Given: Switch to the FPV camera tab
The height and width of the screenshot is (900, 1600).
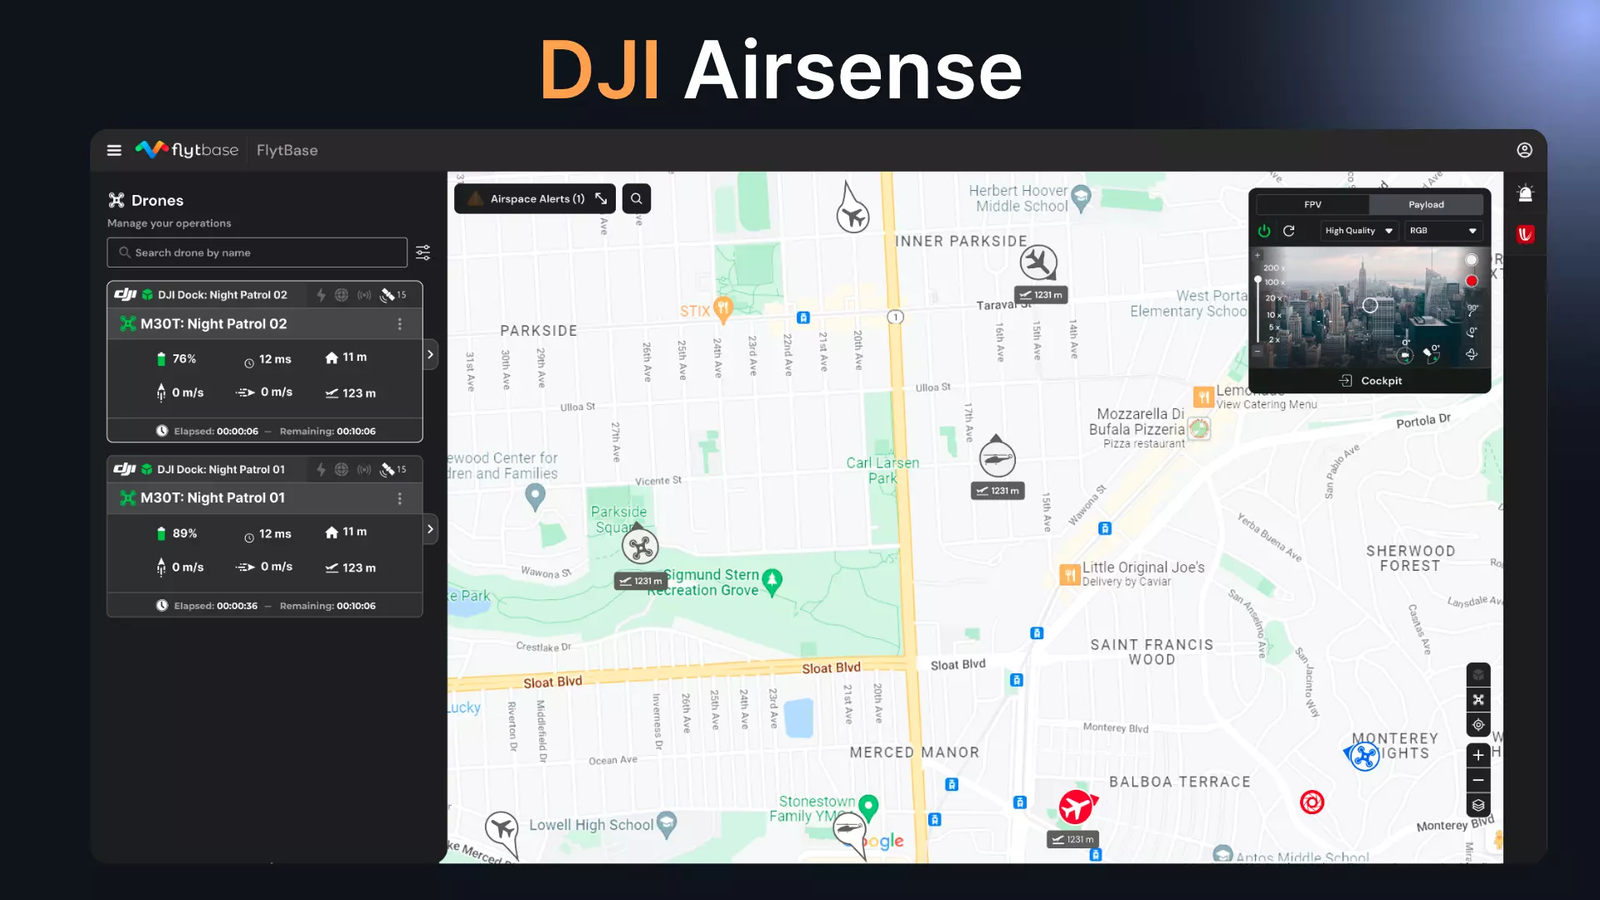Looking at the screenshot, I should click(x=1312, y=204).
